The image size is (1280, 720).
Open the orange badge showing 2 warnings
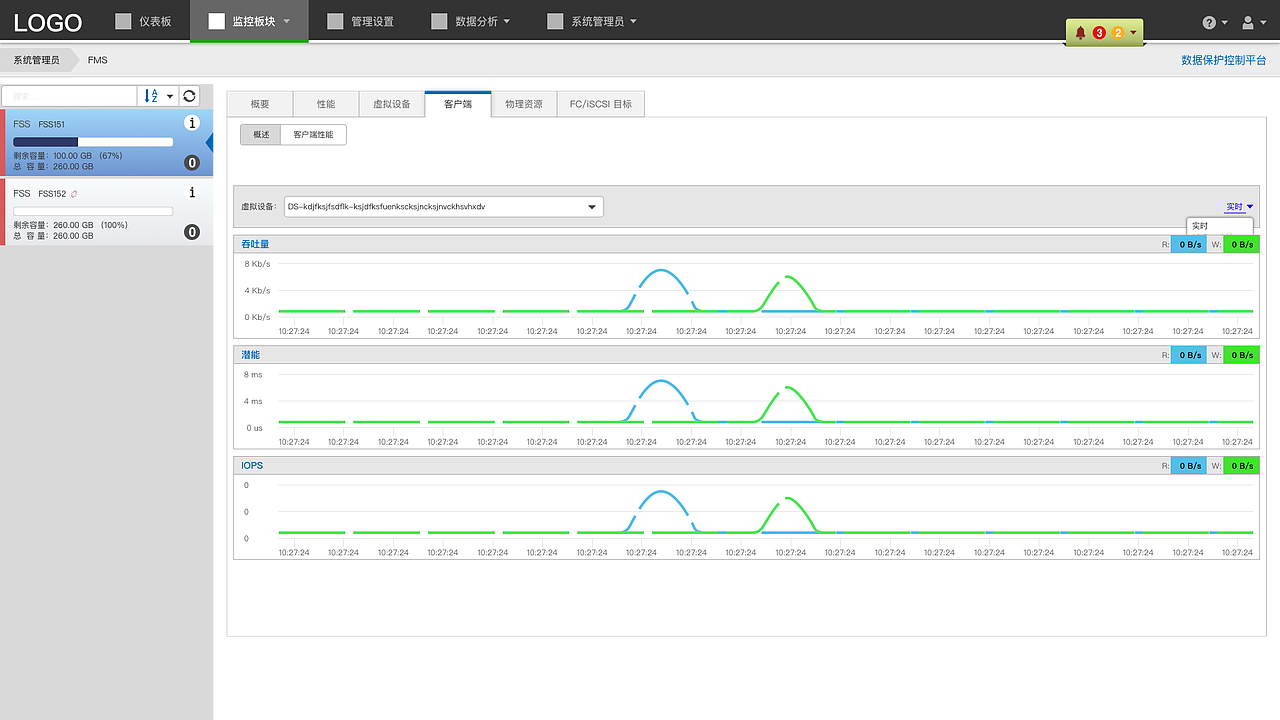(1118, 33)
